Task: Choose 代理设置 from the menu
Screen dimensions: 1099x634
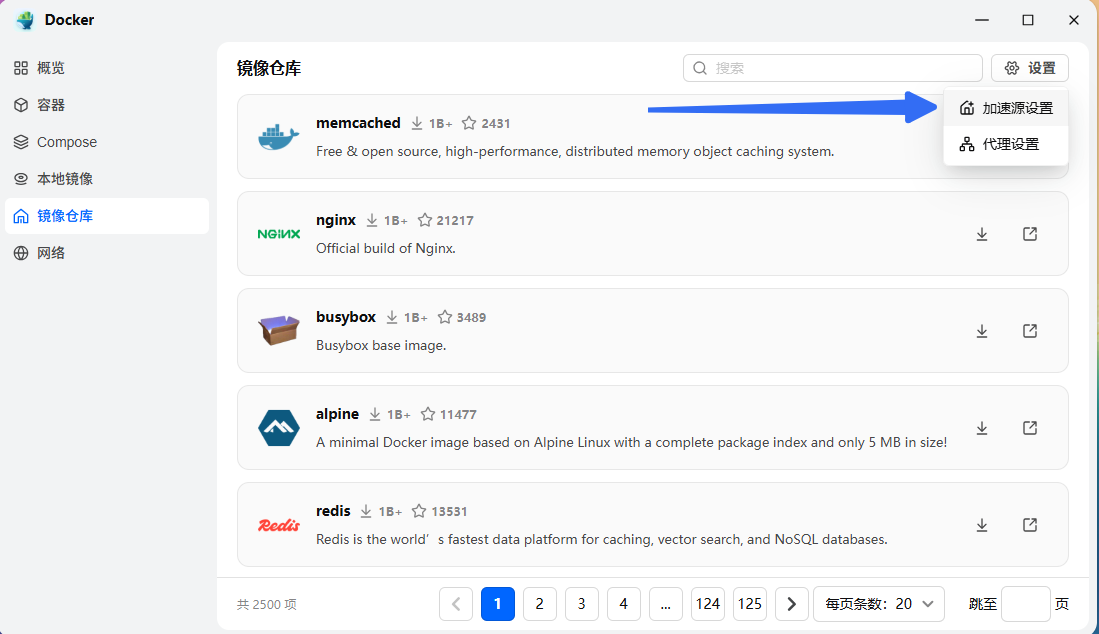Action: tap(1006, 144)
